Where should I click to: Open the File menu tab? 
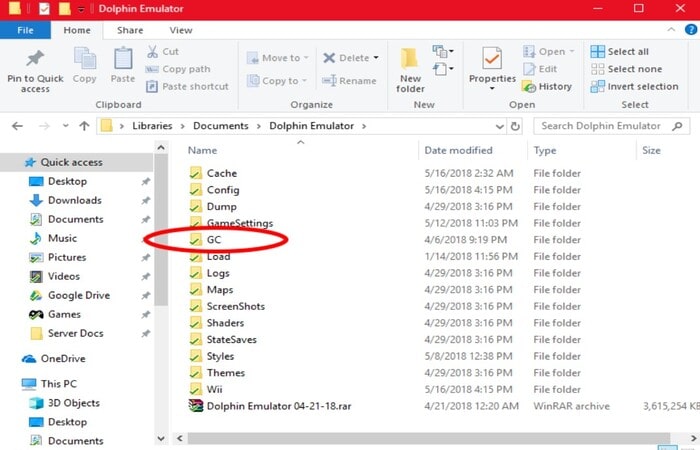click(x=25, y=30)
